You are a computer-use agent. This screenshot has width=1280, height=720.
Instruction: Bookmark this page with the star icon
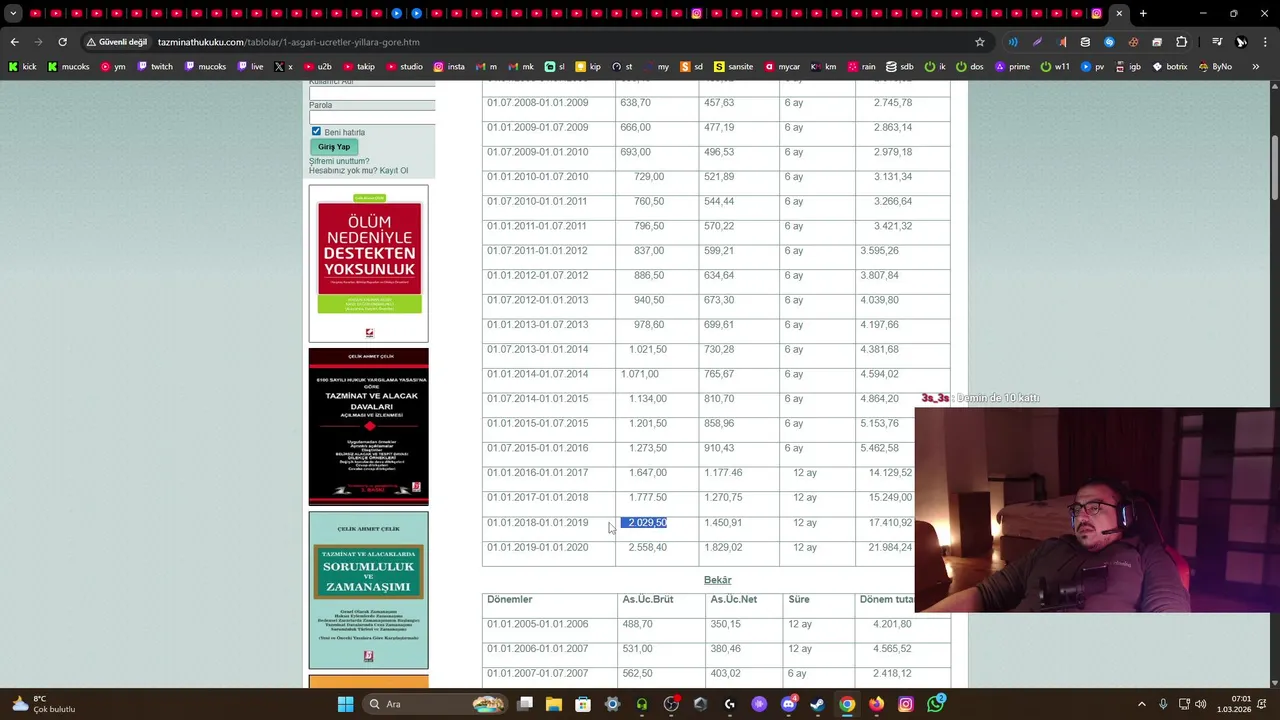[x=980, y=42]
